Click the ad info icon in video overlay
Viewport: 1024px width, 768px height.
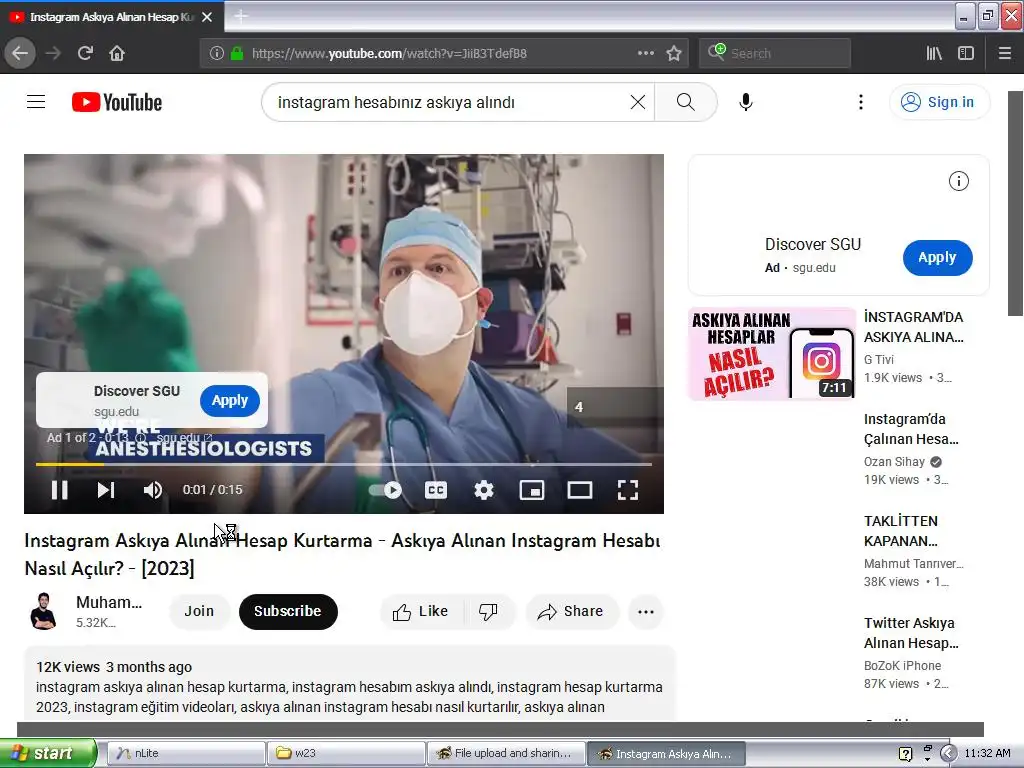click(x=140, y=438)
